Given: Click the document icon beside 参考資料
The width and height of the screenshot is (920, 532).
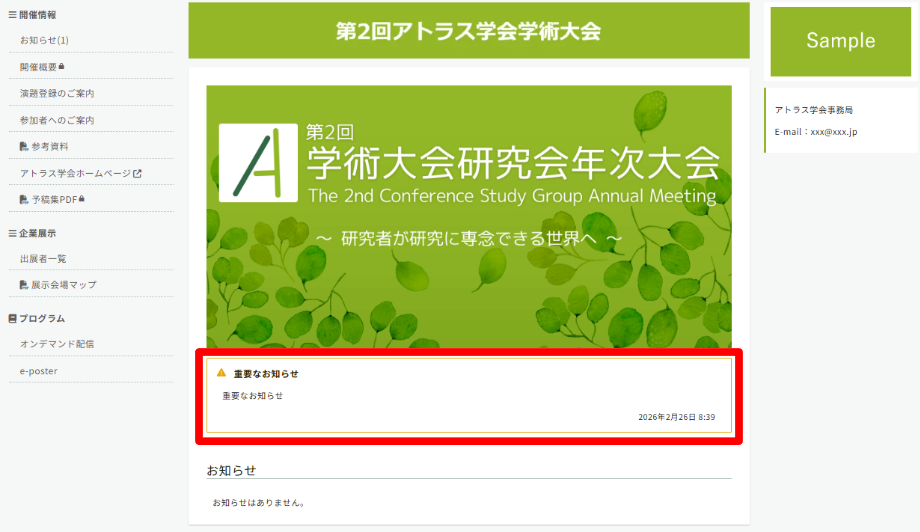Looking at the screenshot, I should pyautogui.click(x=24, y=146).
